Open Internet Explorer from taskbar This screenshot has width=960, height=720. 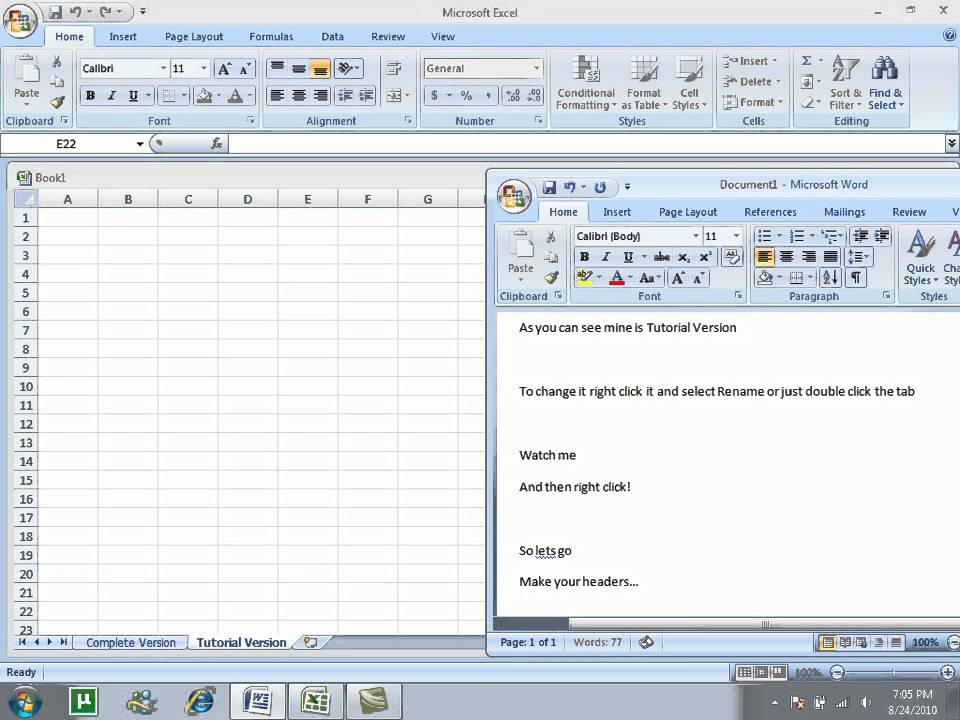pyautogui.click(x=200, y=700)
